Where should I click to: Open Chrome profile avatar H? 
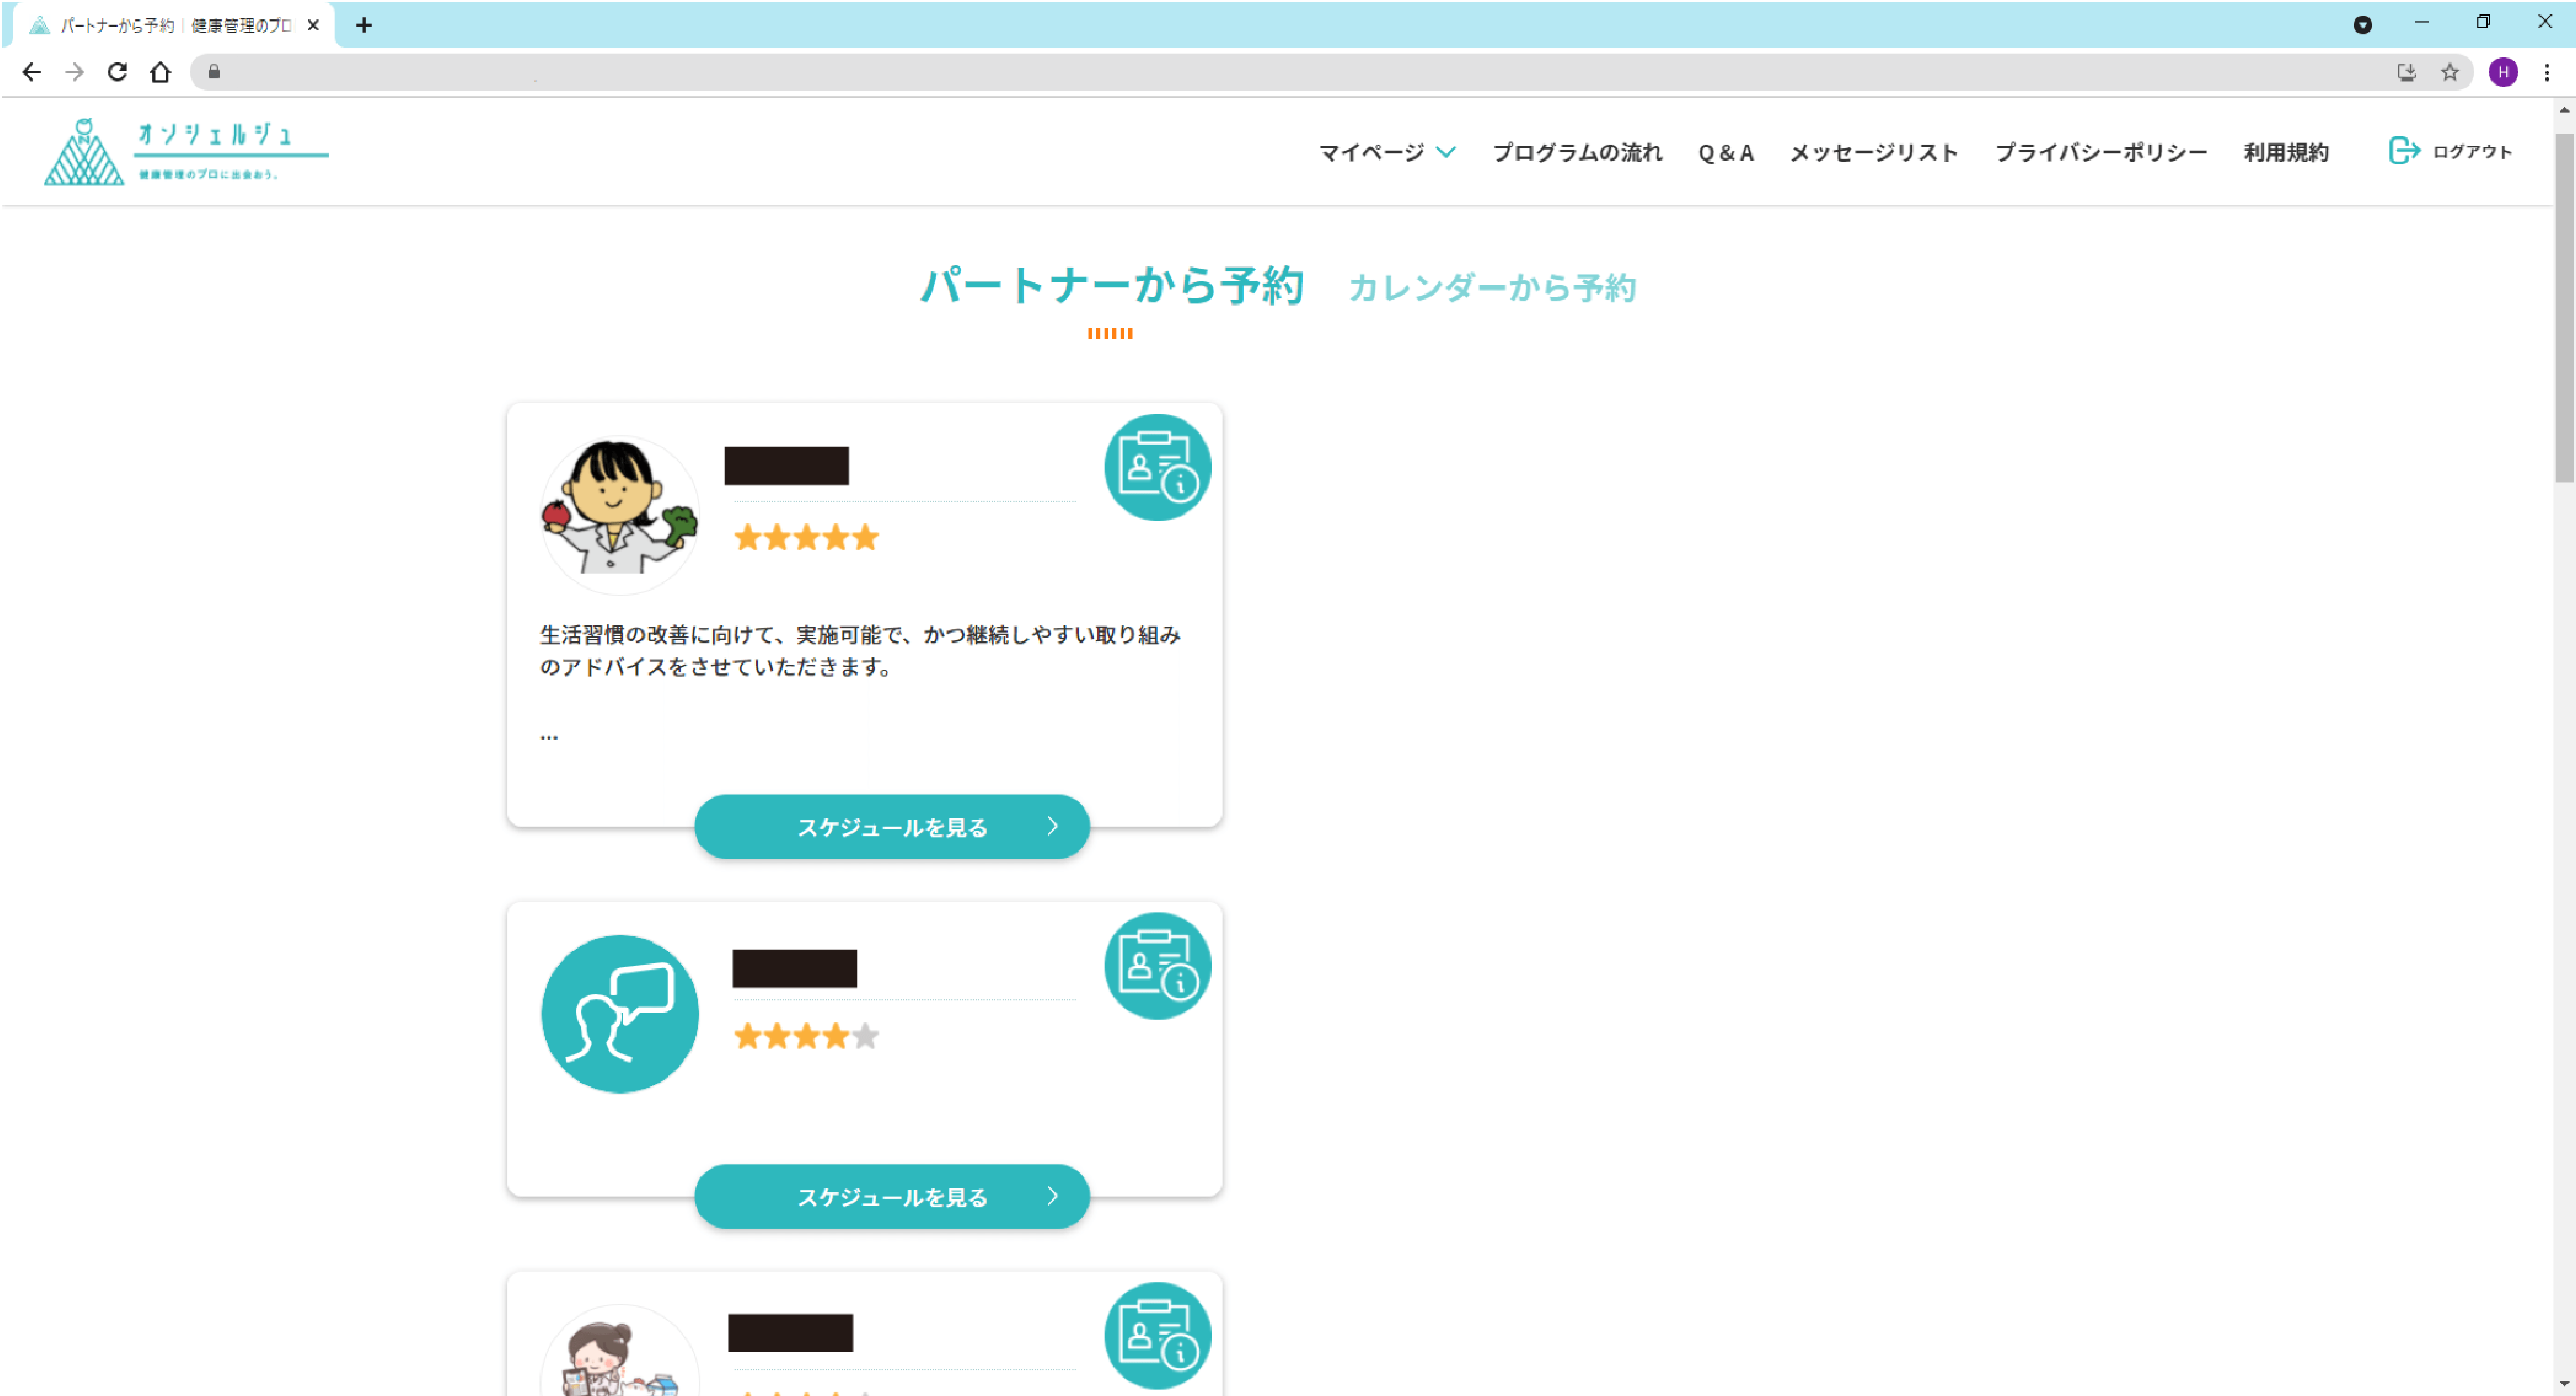click(2503, 72)
